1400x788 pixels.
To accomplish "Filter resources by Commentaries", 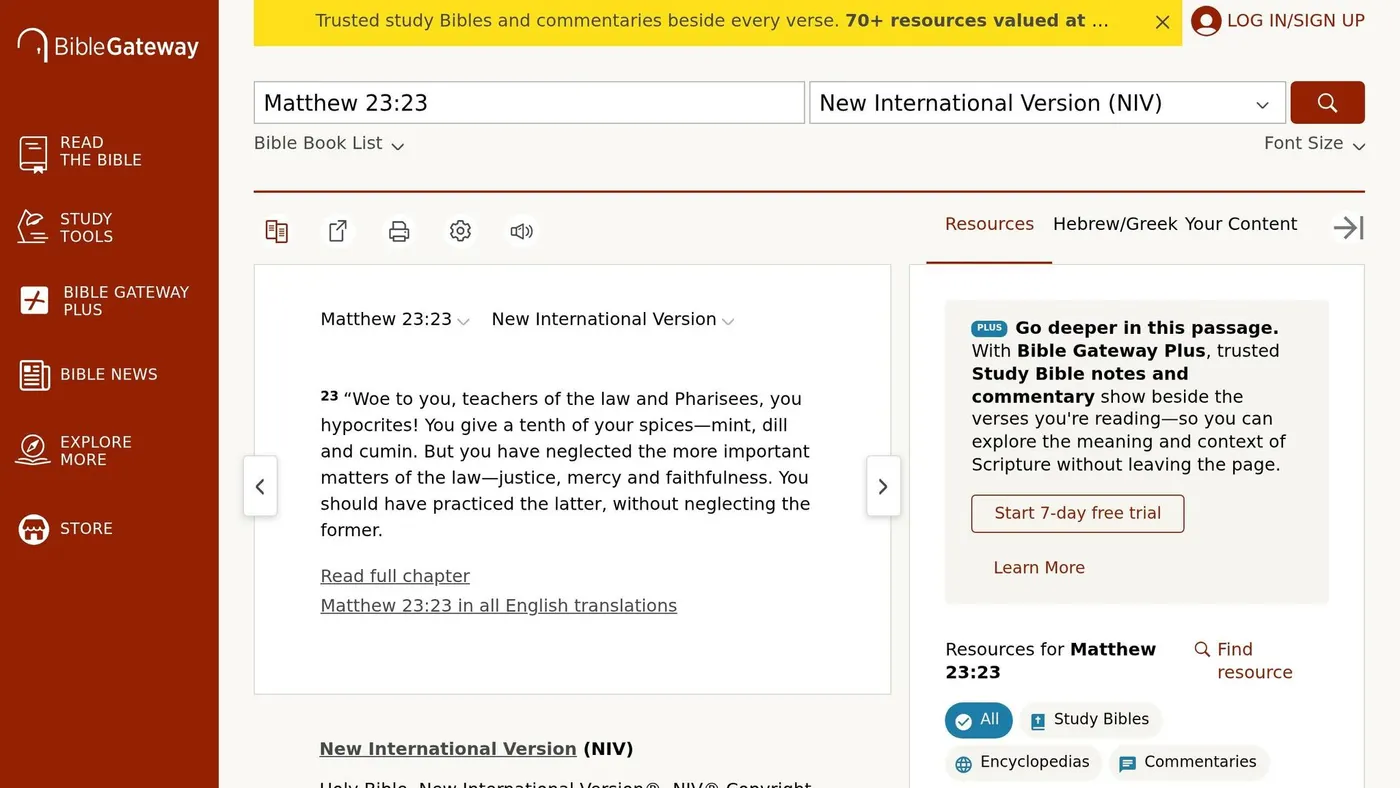I will [x=1188, y=763].
